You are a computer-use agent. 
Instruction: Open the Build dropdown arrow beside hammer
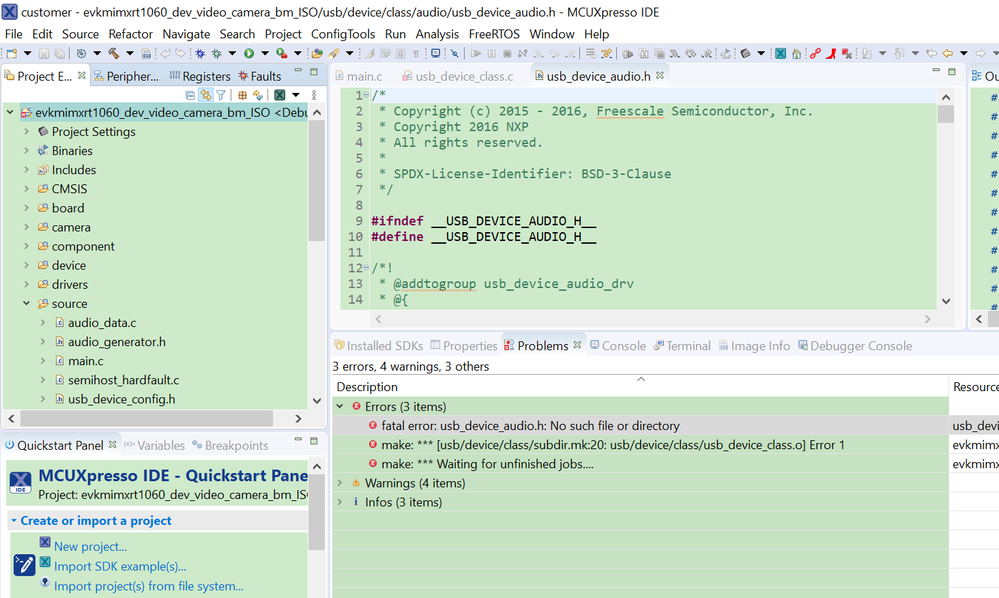pyautogui.click(x=129, y=53)
